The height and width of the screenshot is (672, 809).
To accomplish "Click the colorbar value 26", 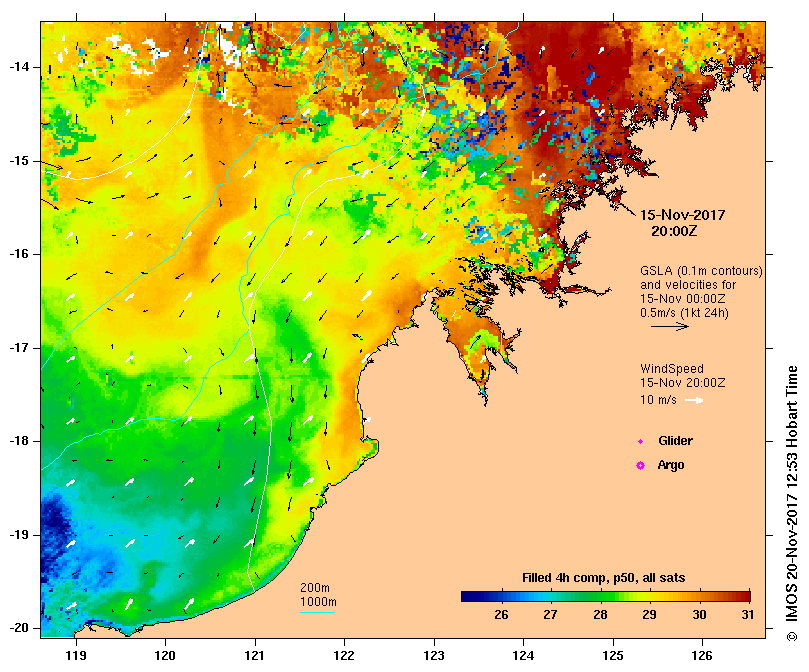I will 501,615.
